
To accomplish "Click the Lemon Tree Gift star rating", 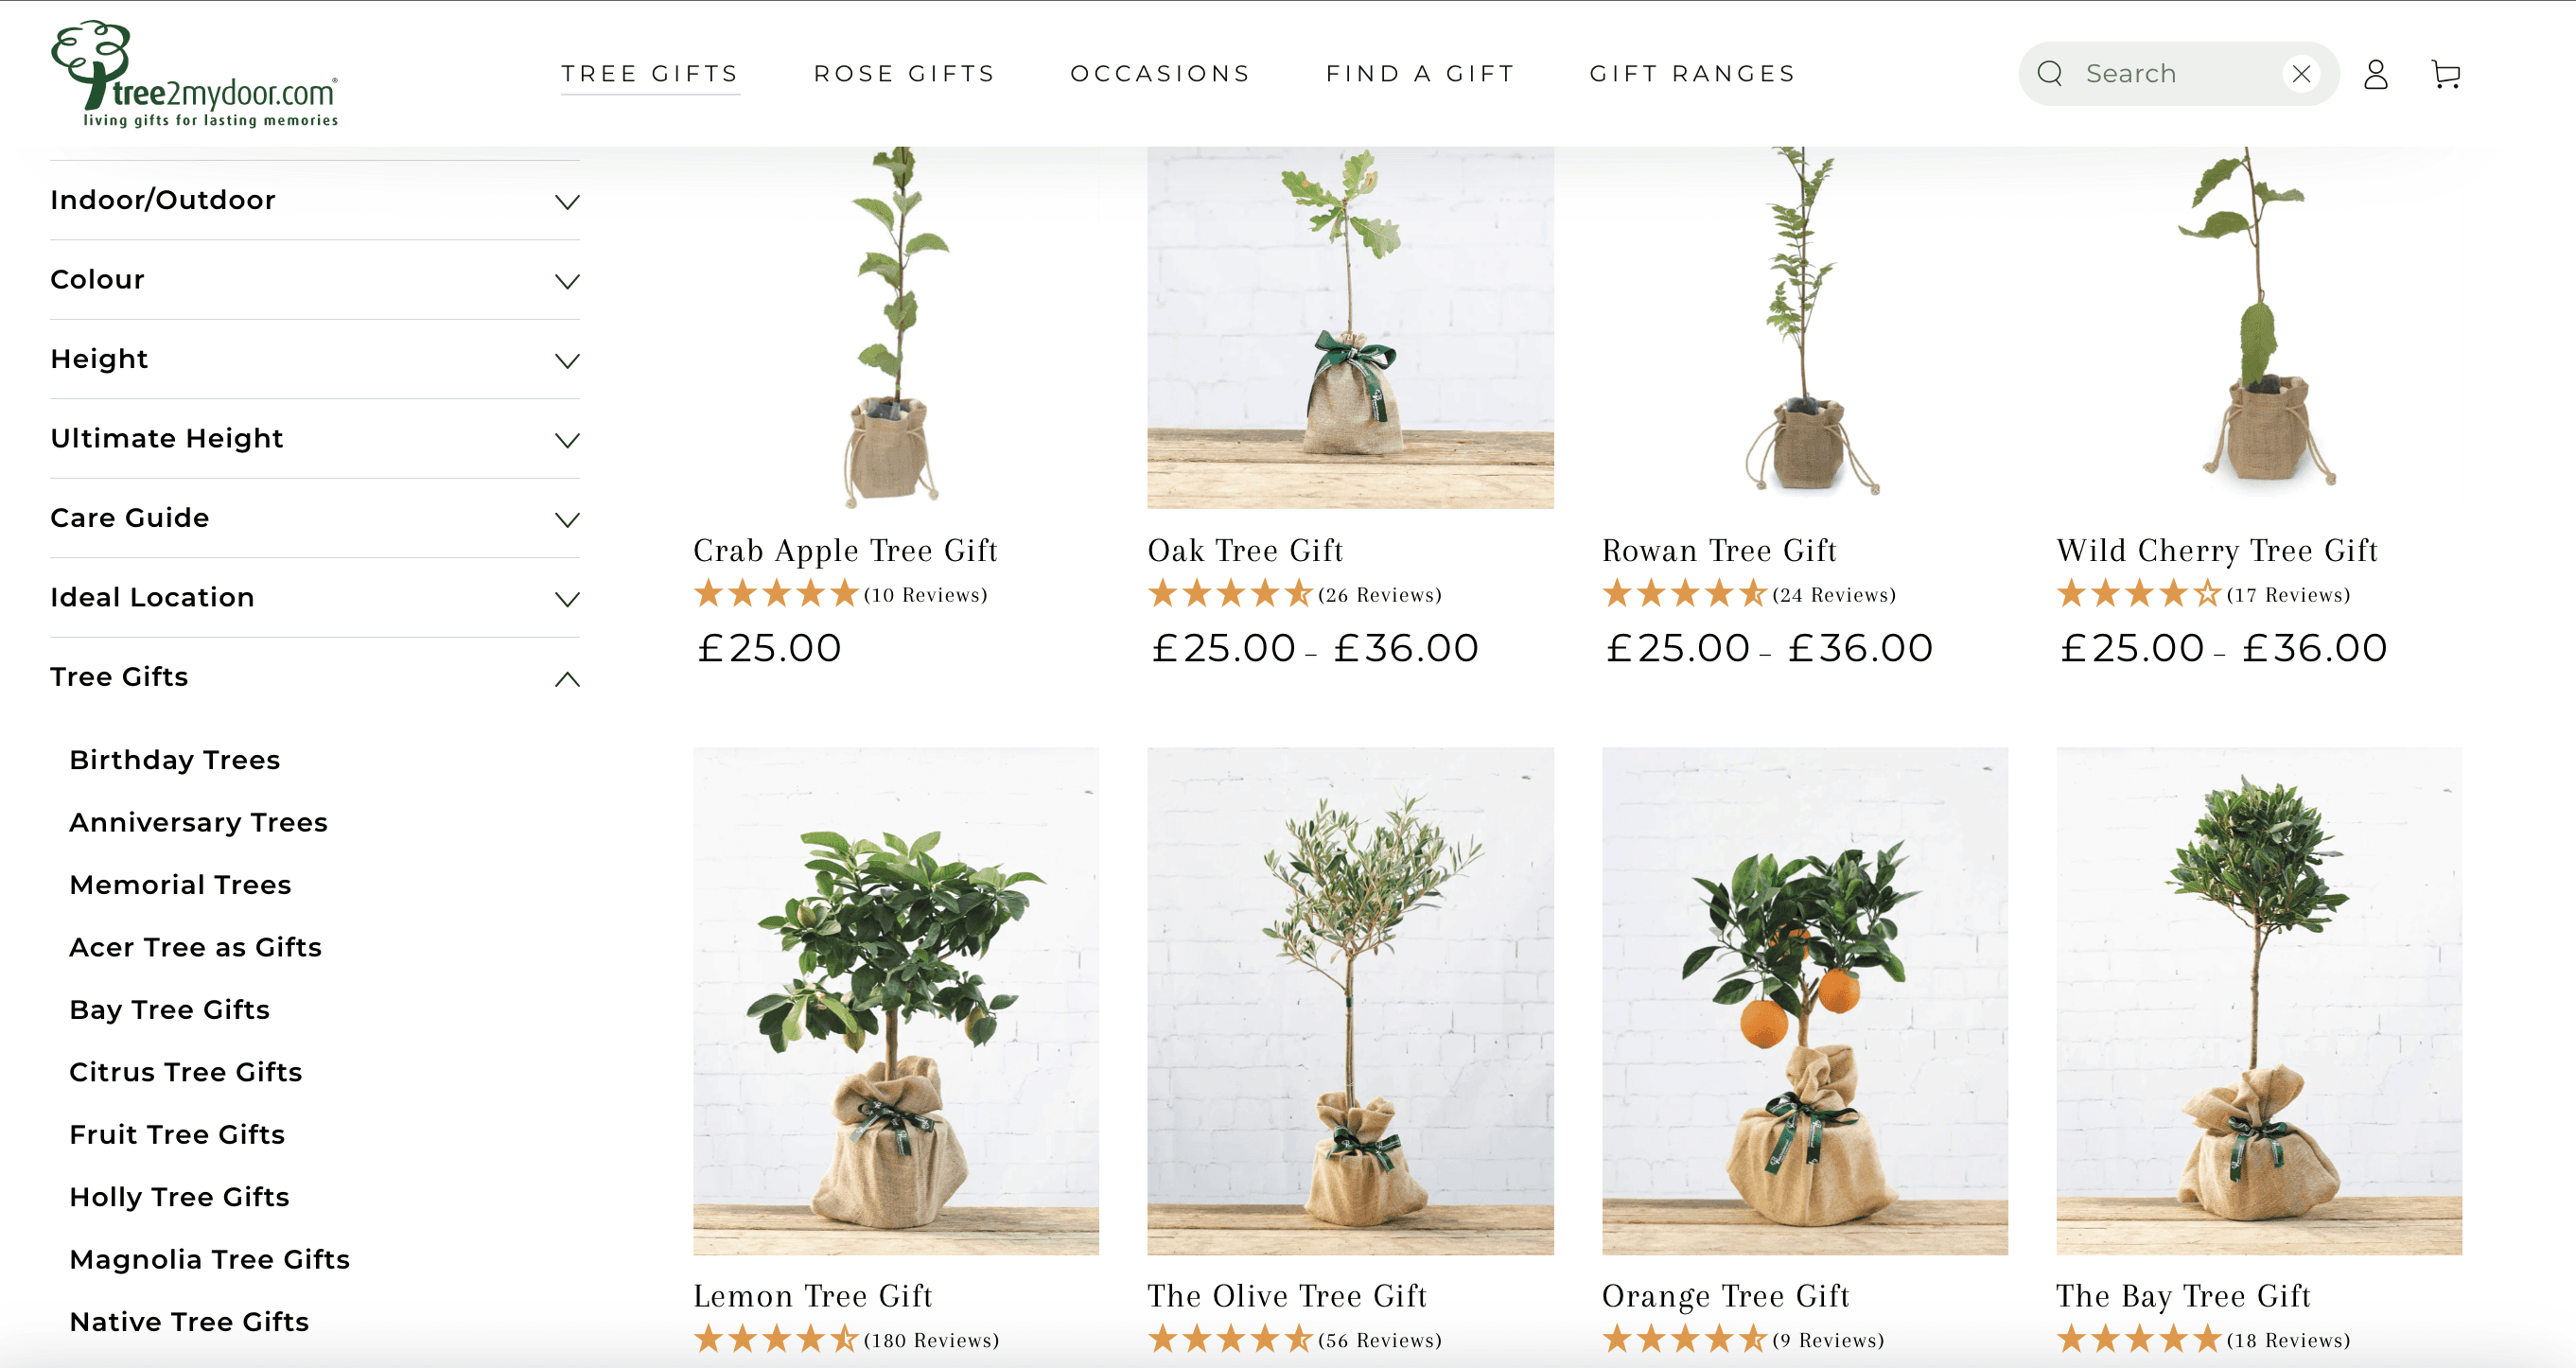I will (776, 1339).
